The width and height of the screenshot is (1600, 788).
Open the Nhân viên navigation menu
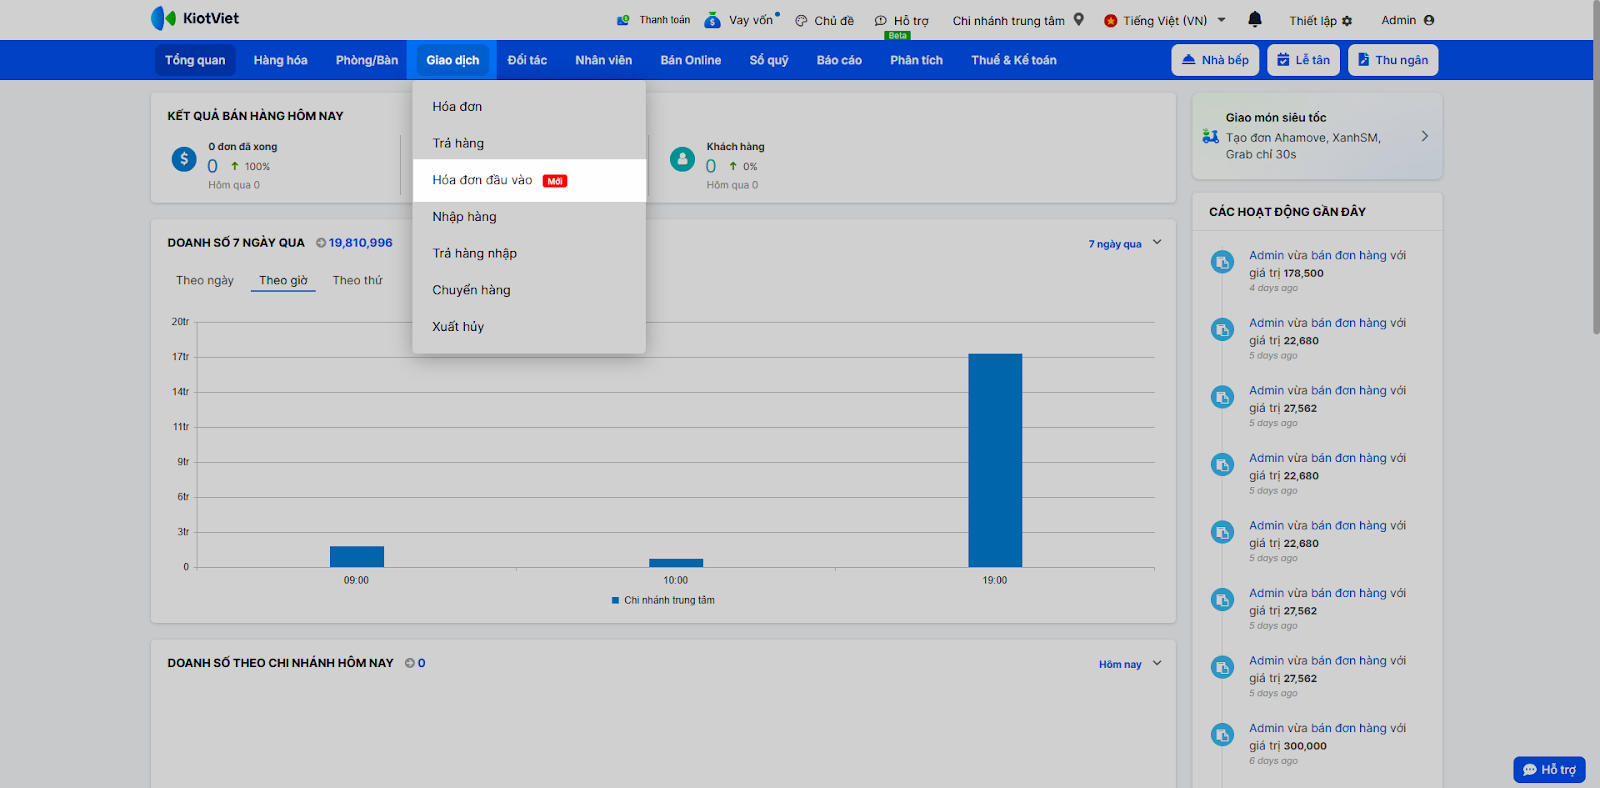point(603,60)
